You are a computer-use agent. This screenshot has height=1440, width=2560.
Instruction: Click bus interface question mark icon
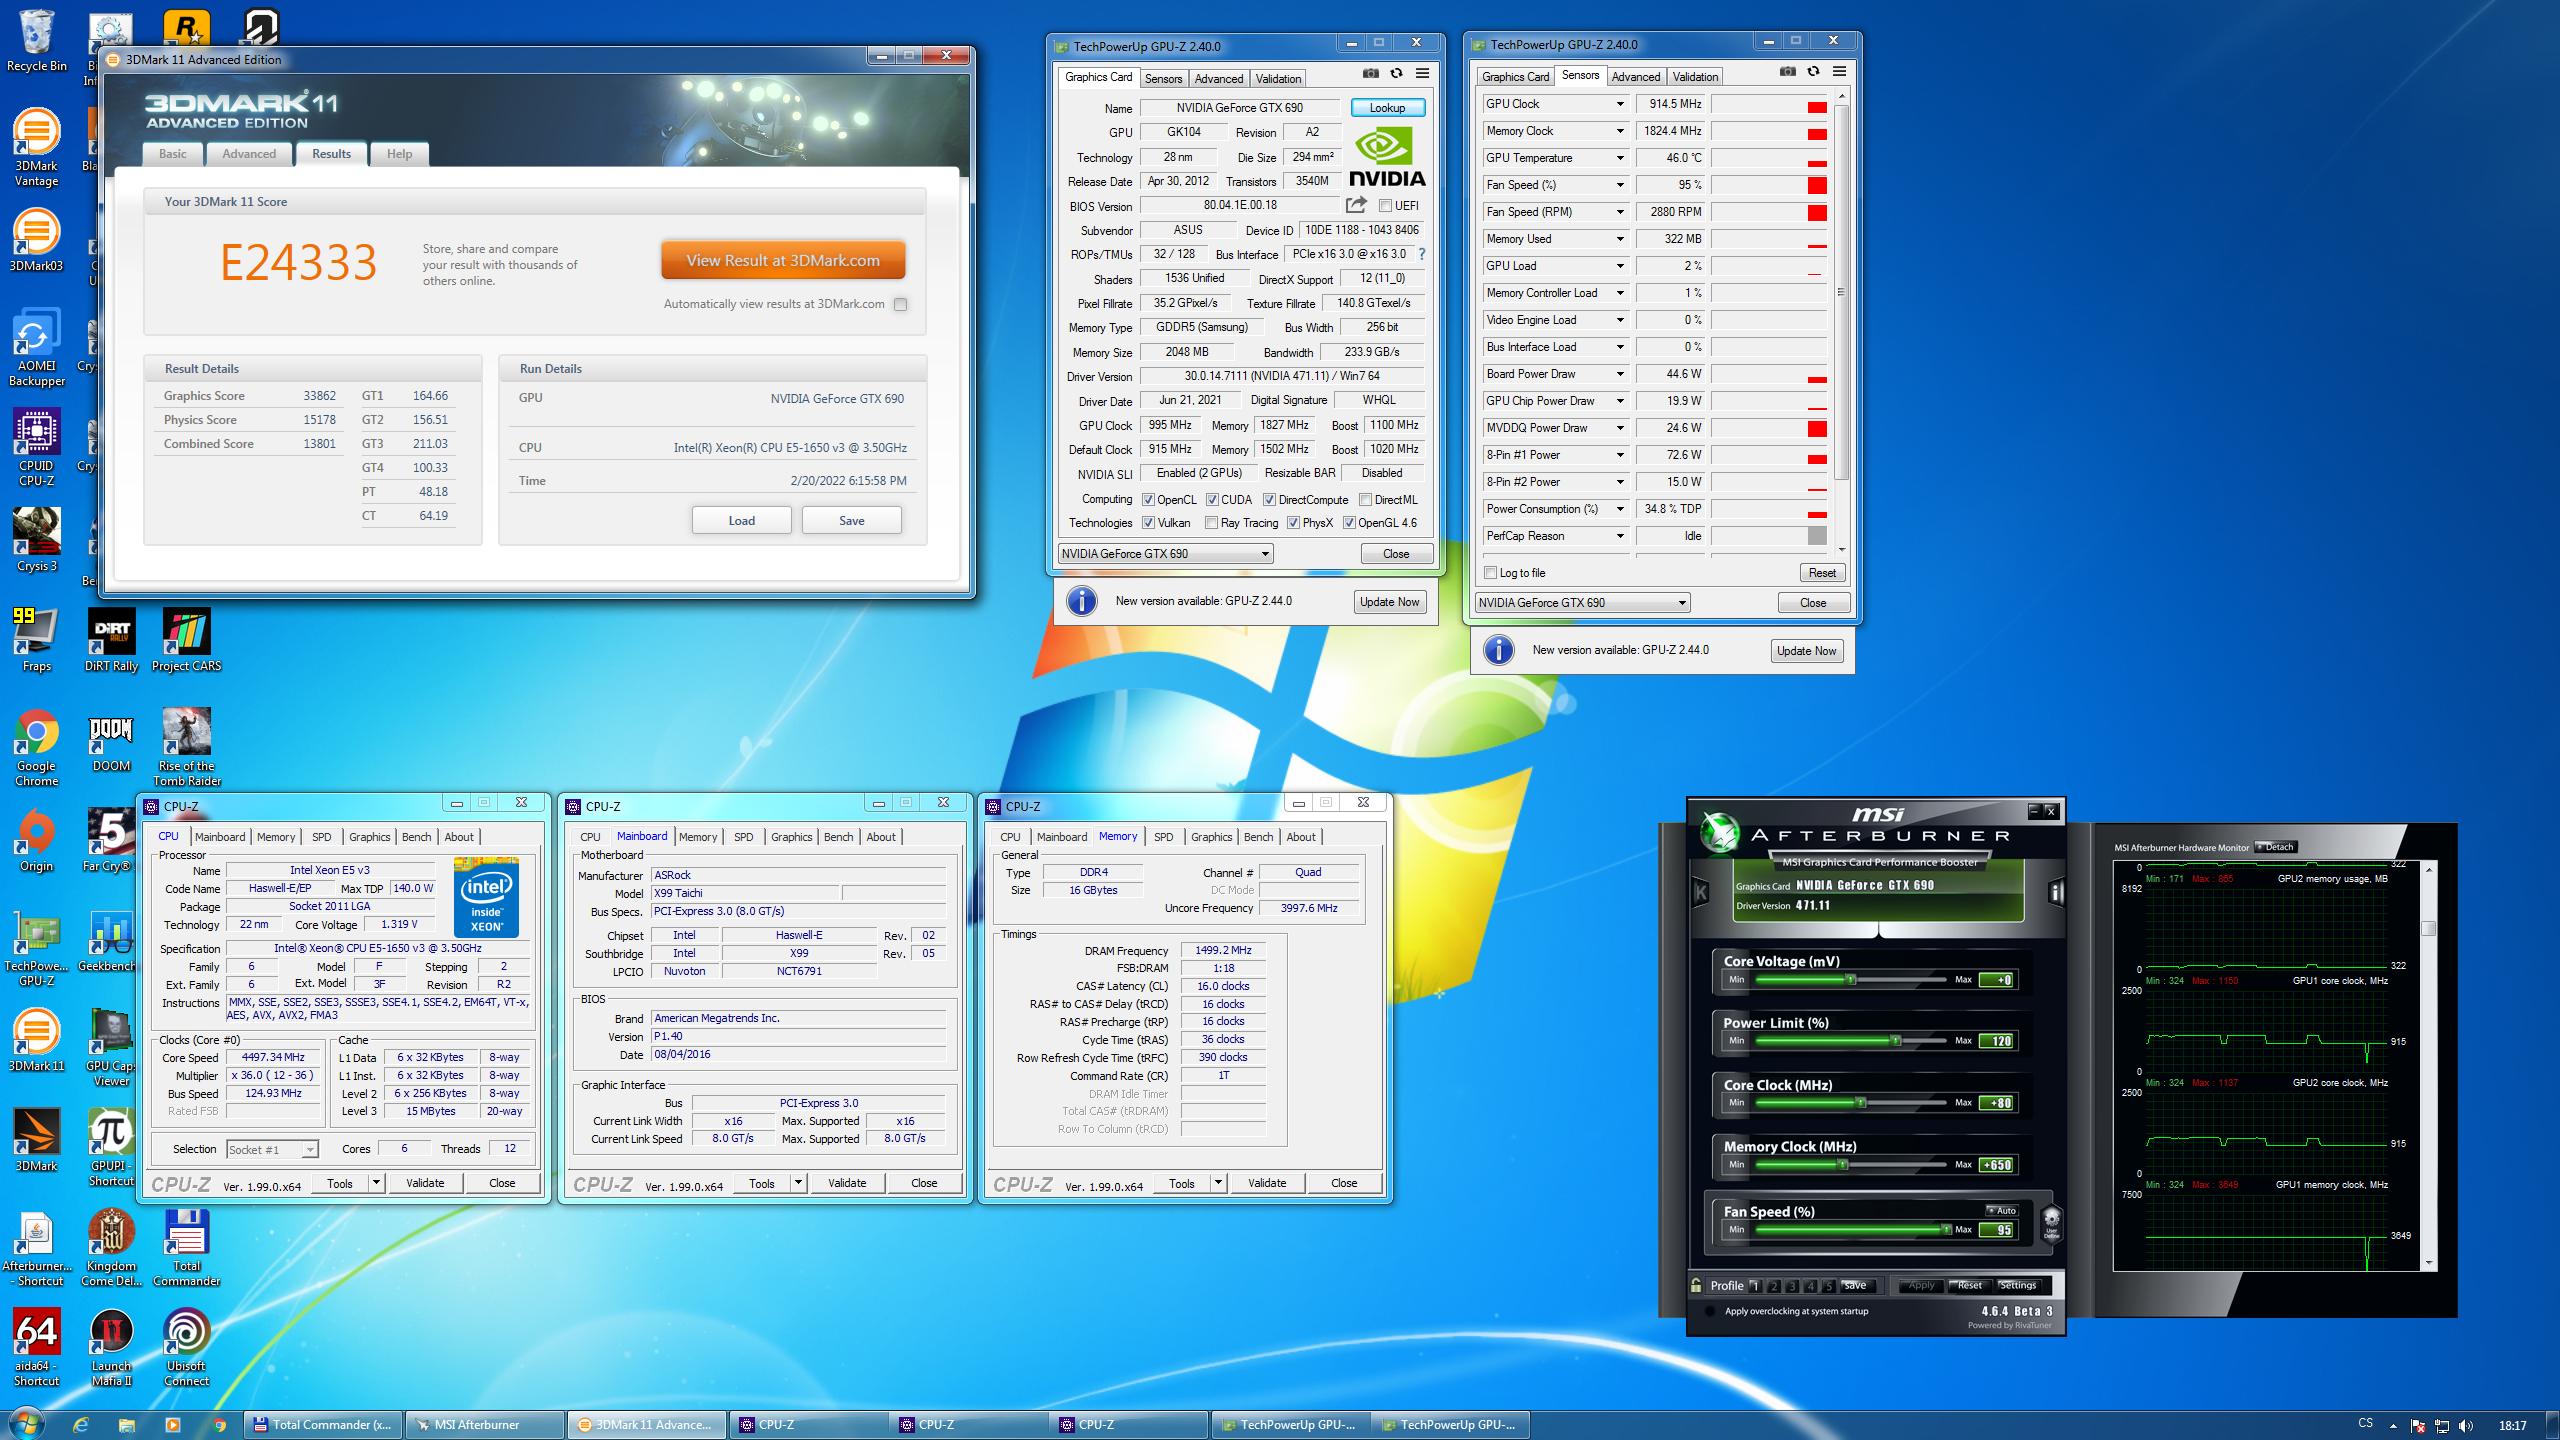pyautogui.click(x=1421, y=254)
